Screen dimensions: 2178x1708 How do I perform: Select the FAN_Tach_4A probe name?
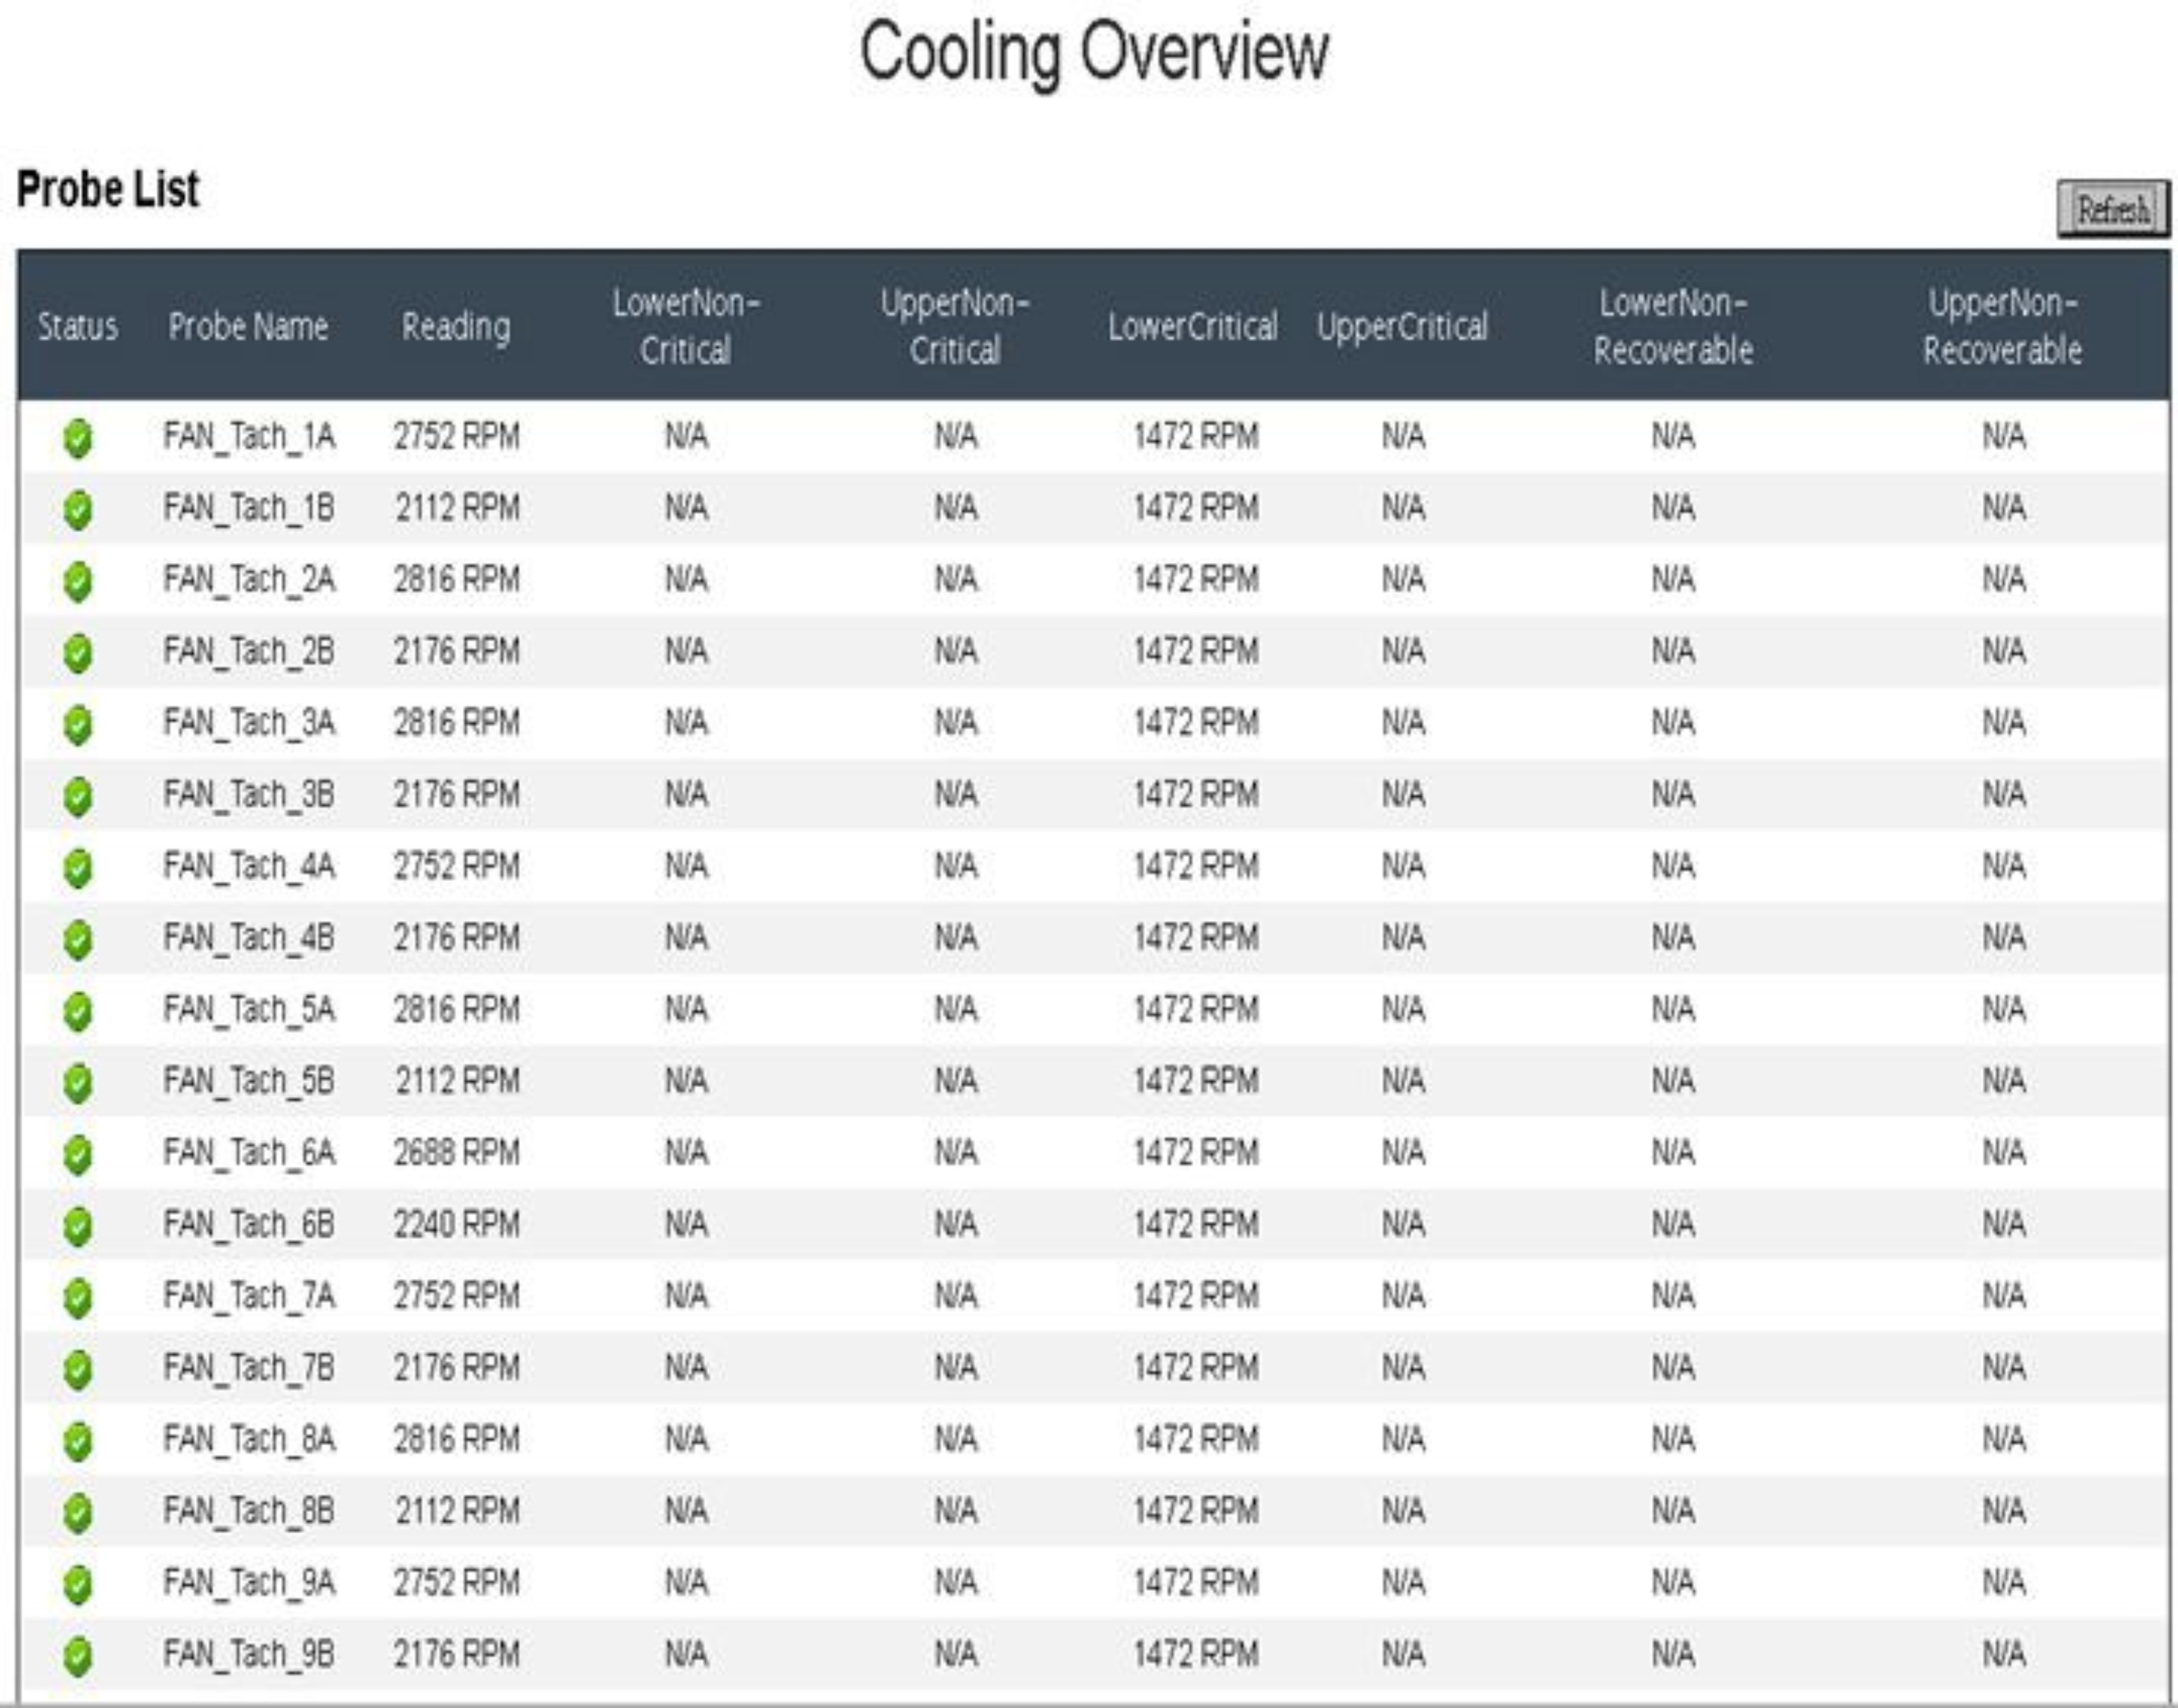(249, 866)
